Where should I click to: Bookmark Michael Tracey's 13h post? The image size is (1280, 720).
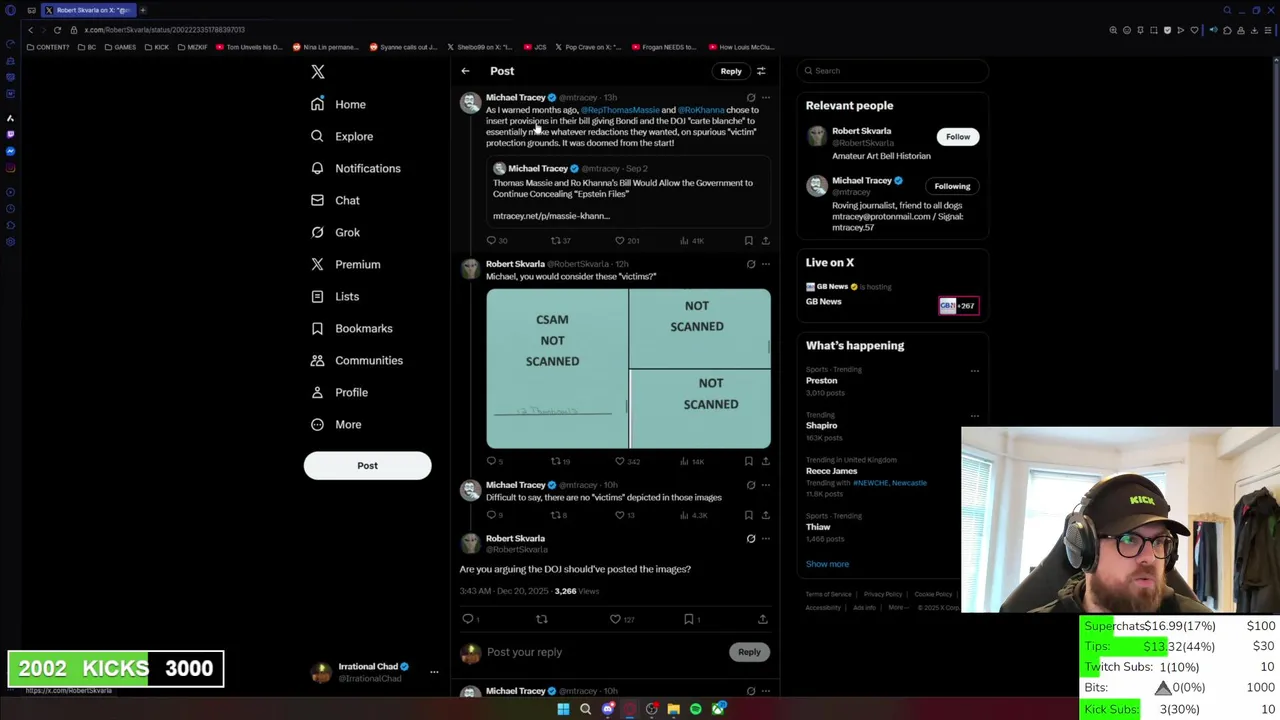tap(748, 240)
